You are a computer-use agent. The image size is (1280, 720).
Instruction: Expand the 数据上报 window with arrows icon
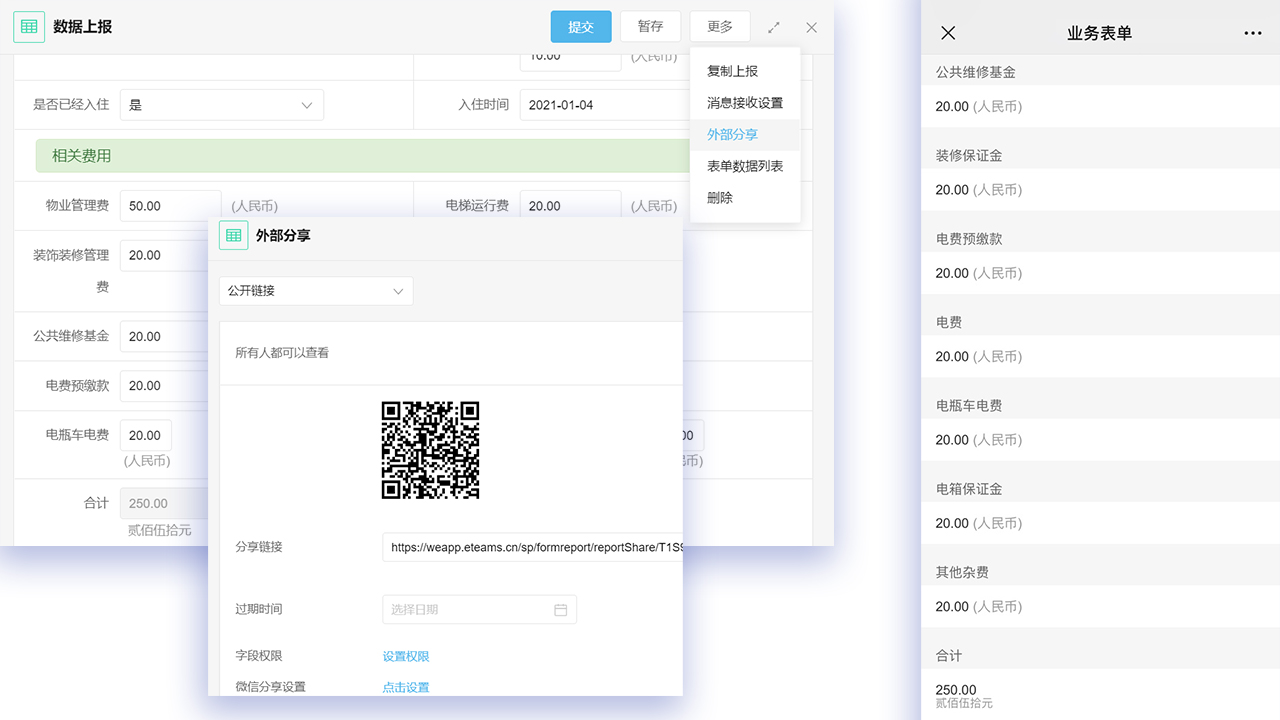point(774,28)
